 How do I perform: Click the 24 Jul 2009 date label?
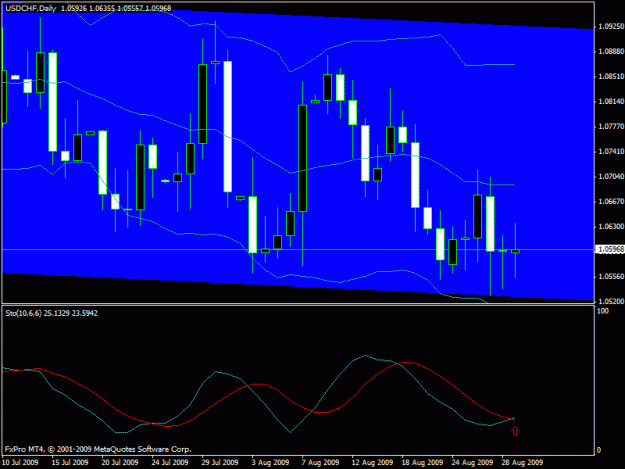[170, 462]
